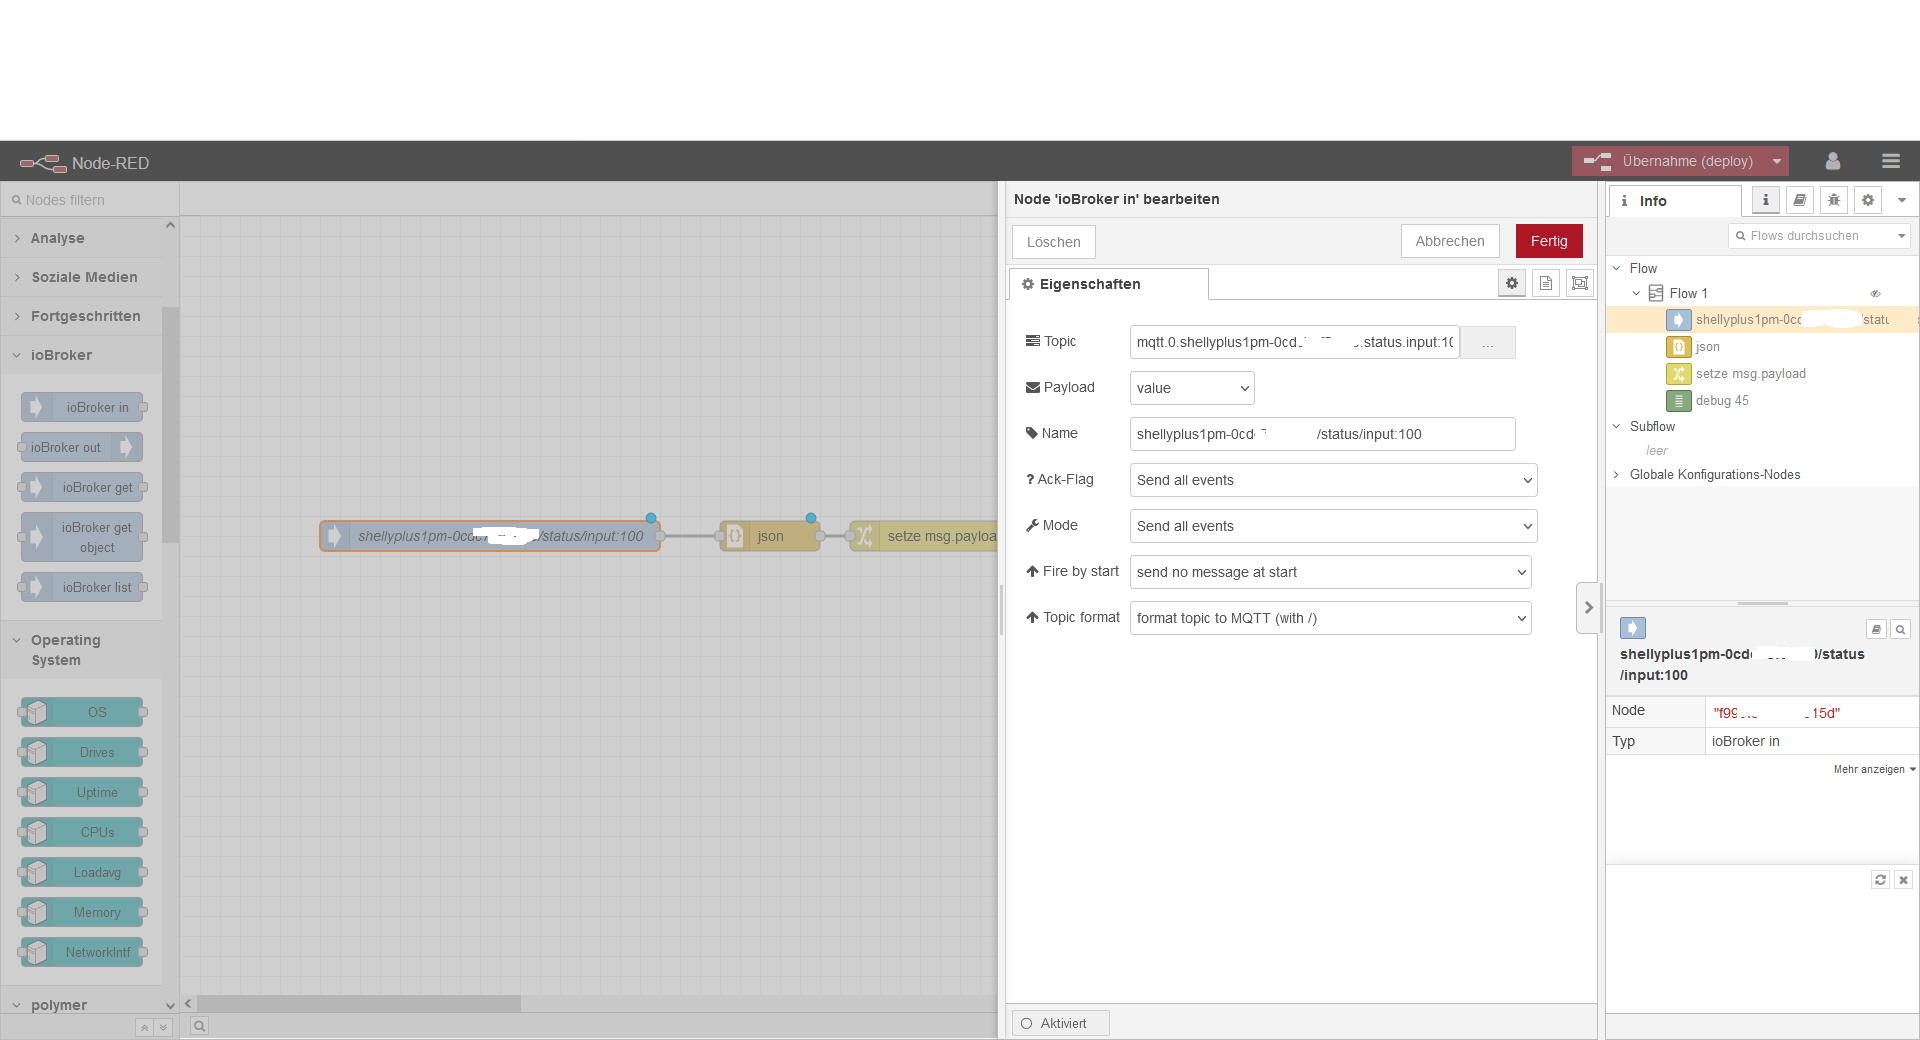Screen dimensions: 1920x1040
Task: Open the node appearance icon tab
Action: click(x=1580, y=283)
